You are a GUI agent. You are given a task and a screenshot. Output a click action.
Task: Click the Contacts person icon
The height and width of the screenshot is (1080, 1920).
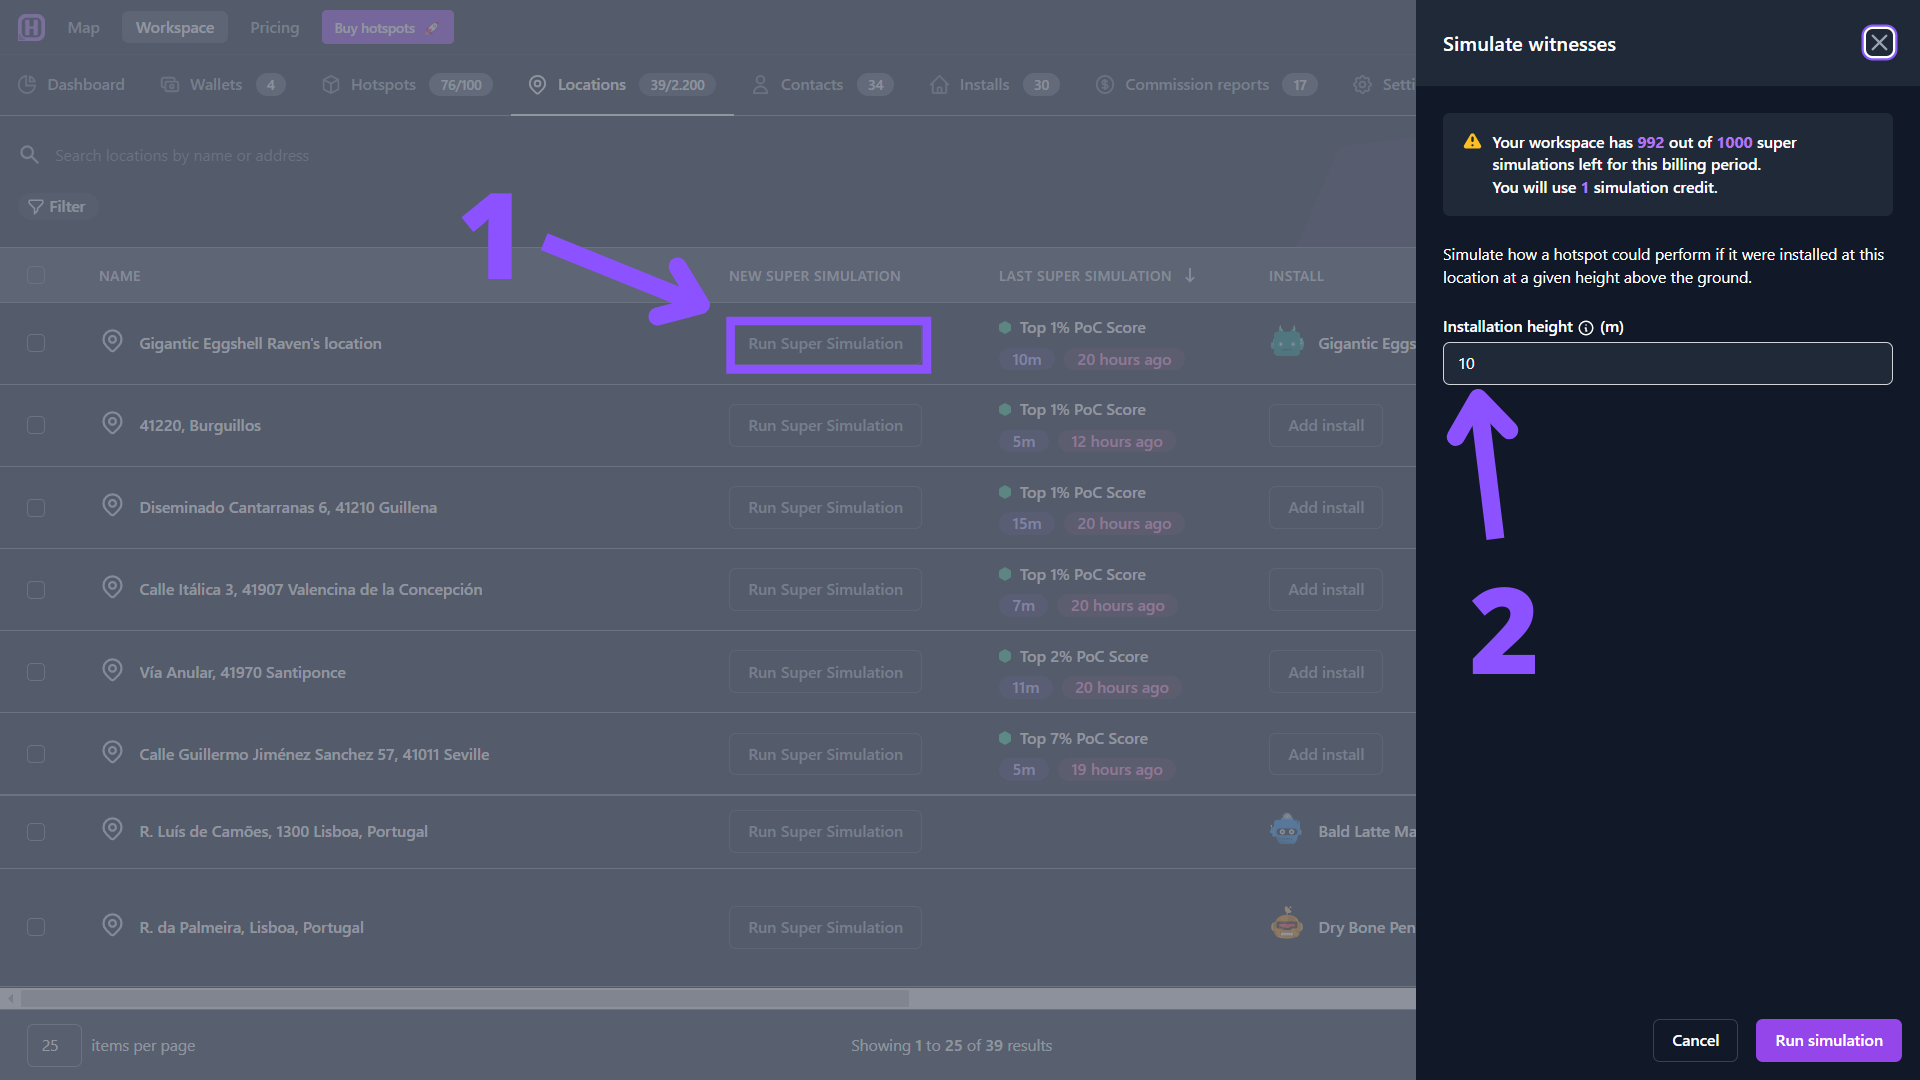[760, 85]
